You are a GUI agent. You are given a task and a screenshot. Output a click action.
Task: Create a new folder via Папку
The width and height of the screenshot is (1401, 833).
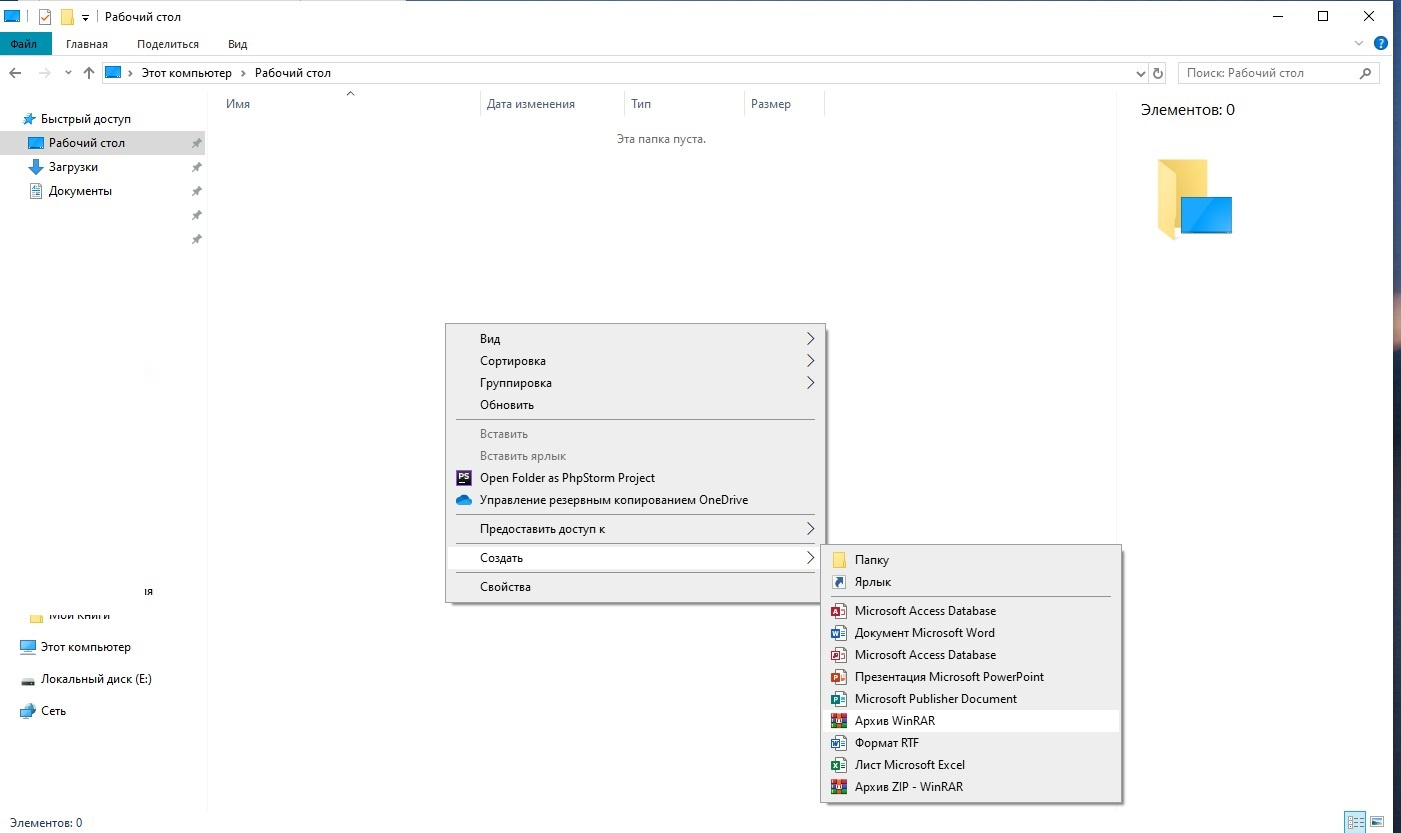pos(970,560)
